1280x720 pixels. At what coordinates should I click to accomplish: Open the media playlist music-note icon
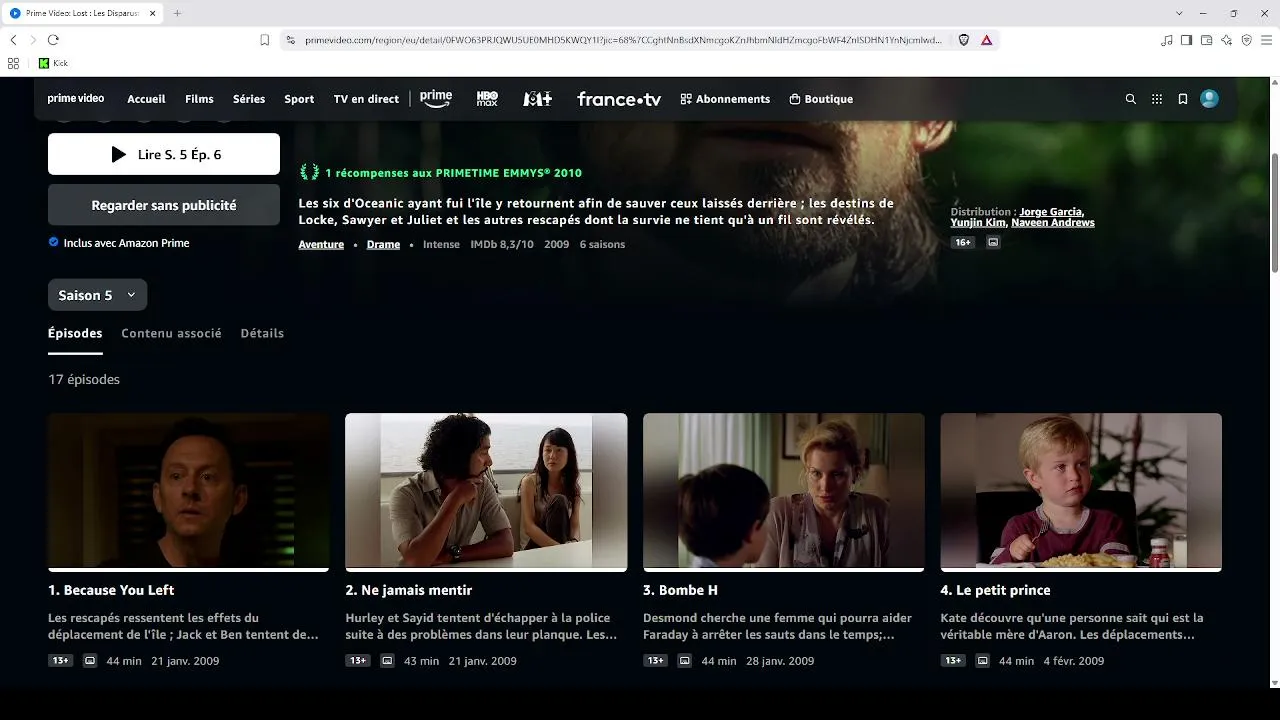coord(1167,40)
